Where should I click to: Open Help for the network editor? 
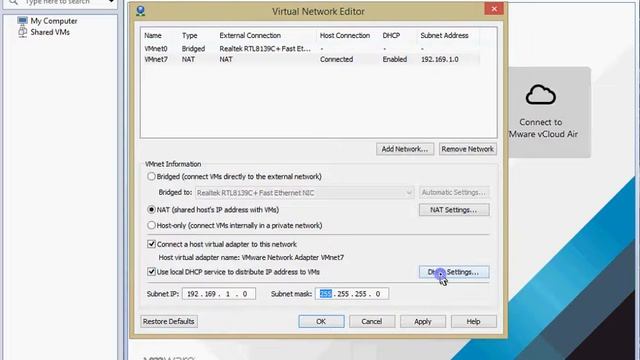473,321
